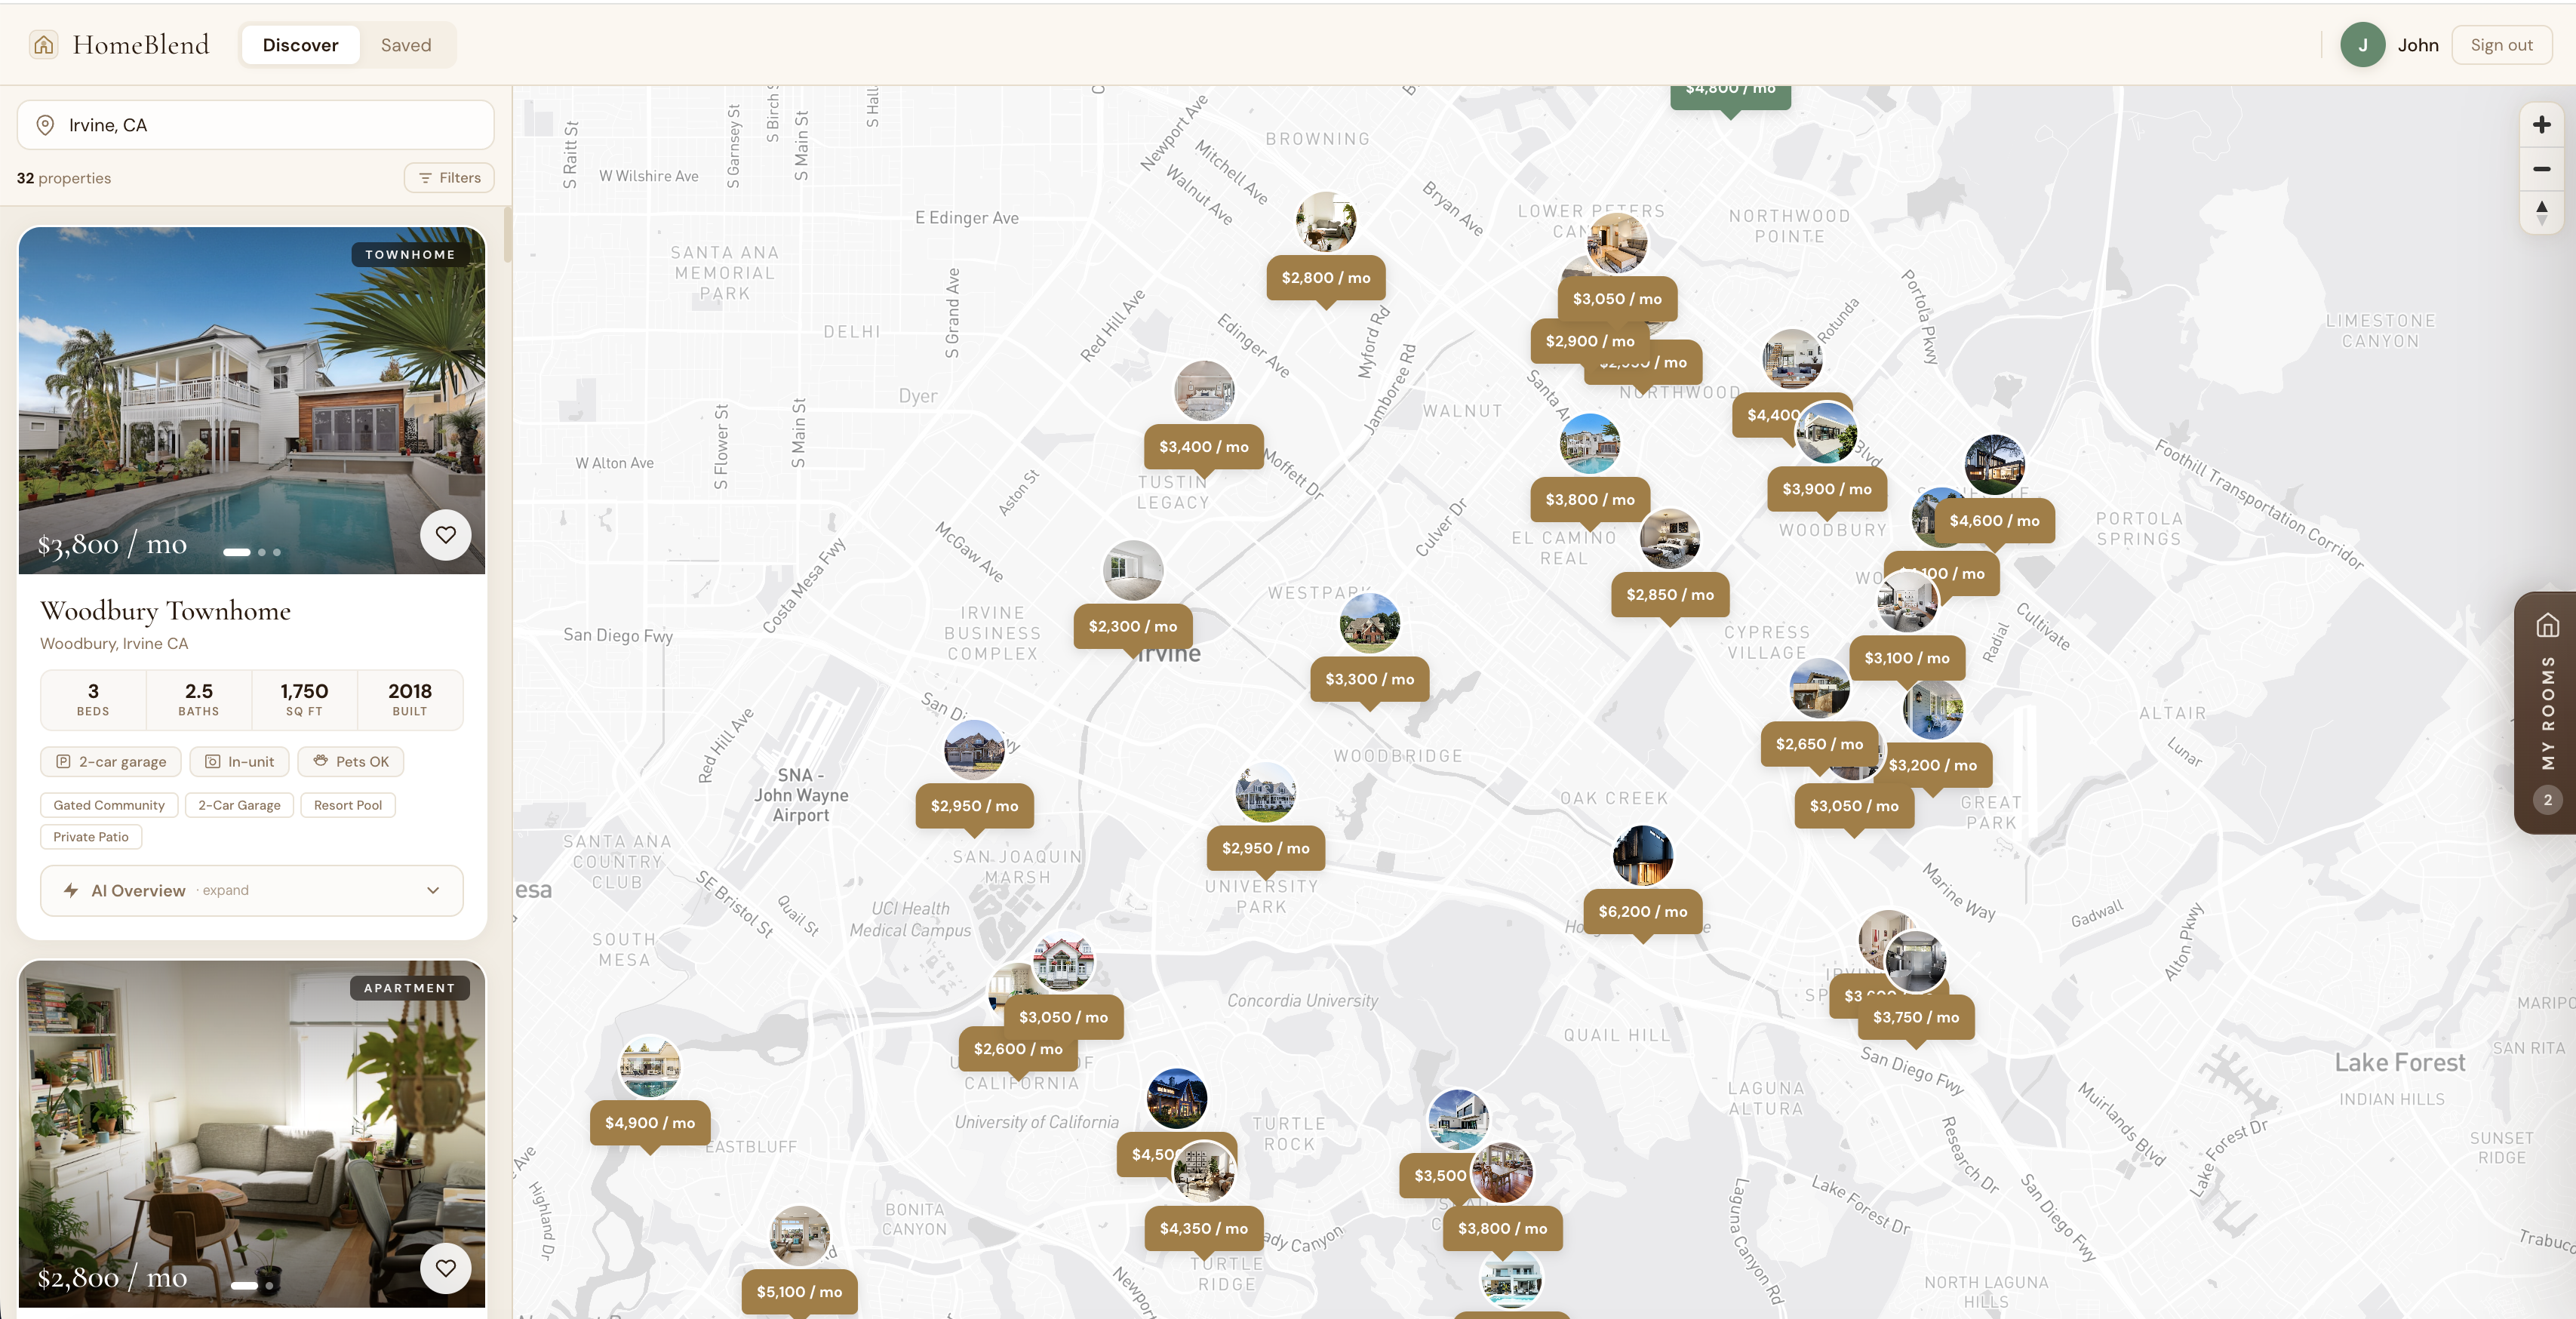Save the $2,800 apartment with heart
2576x1319 pixels.
(445, 1268)
